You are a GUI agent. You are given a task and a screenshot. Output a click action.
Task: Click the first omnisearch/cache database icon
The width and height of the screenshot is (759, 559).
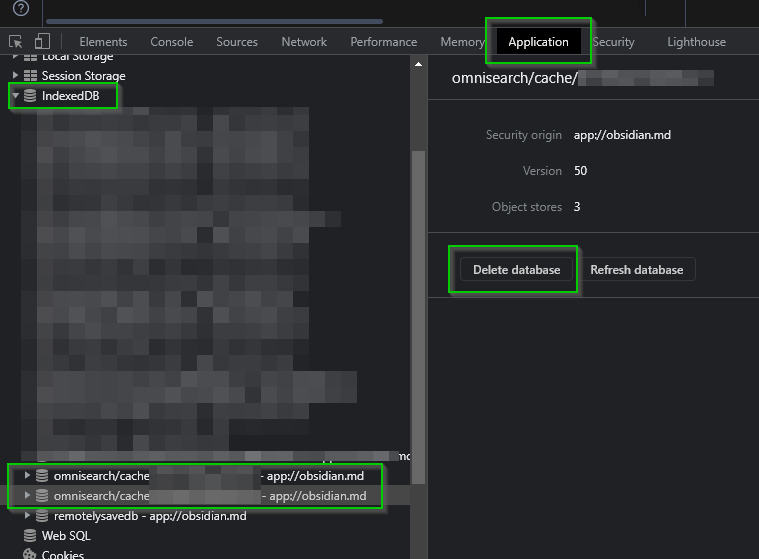coord(42,476)
